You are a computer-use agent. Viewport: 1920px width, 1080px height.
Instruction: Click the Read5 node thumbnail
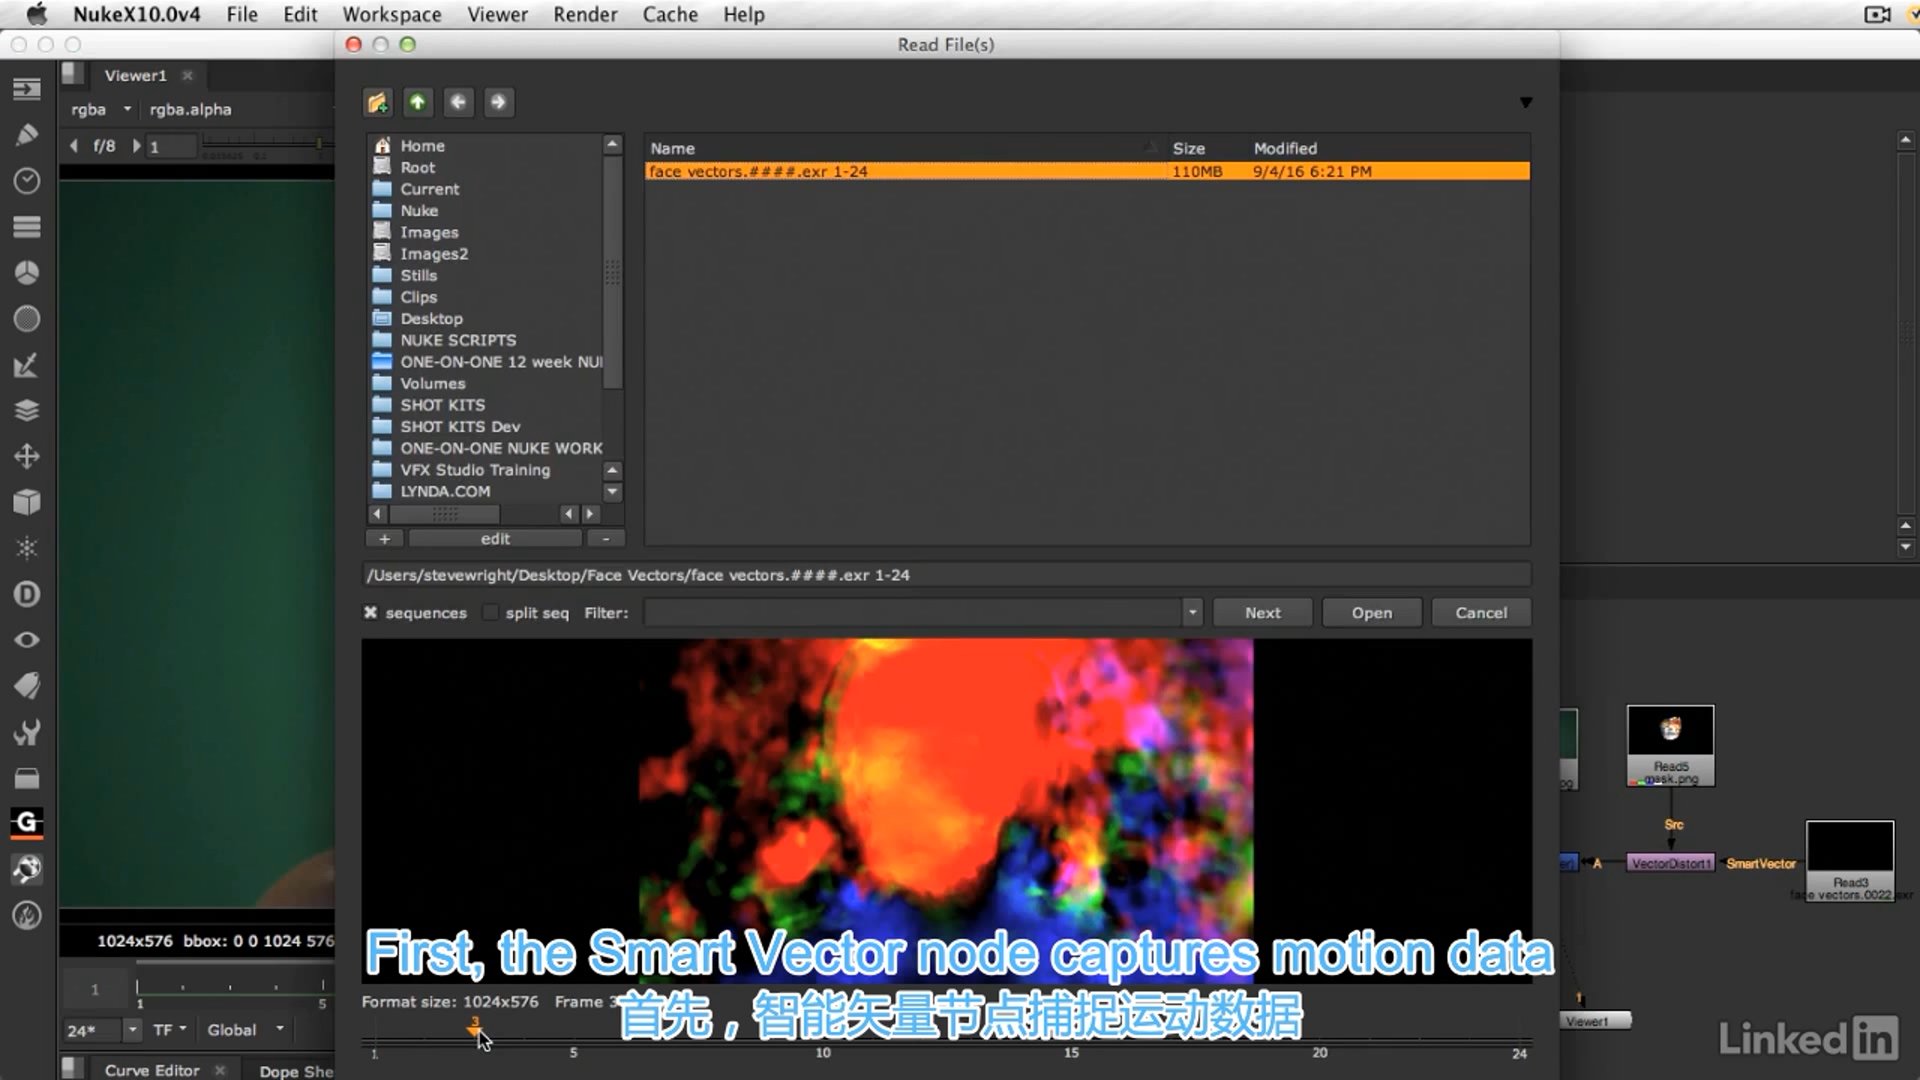point(1670,732)
